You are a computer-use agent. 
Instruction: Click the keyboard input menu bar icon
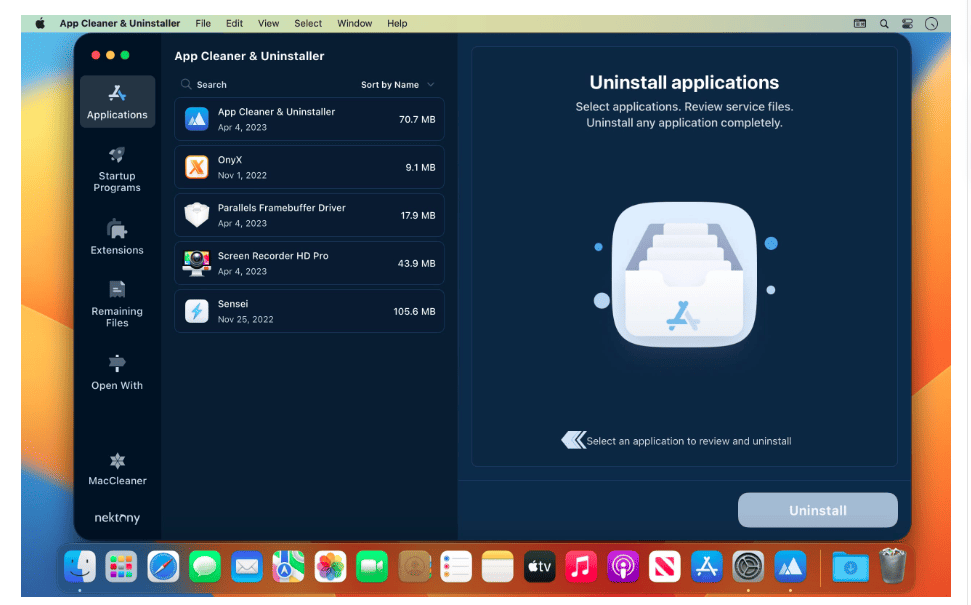click(x=860, y=24)
